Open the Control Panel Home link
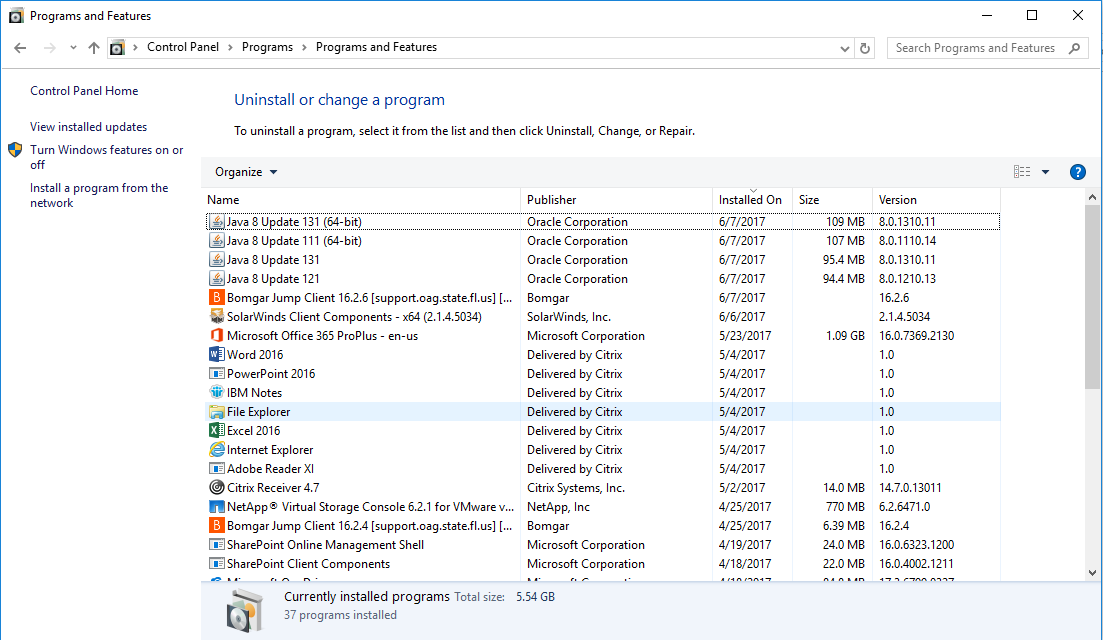The height and width of the screenshot is (640, 1103). pos(84,91)
